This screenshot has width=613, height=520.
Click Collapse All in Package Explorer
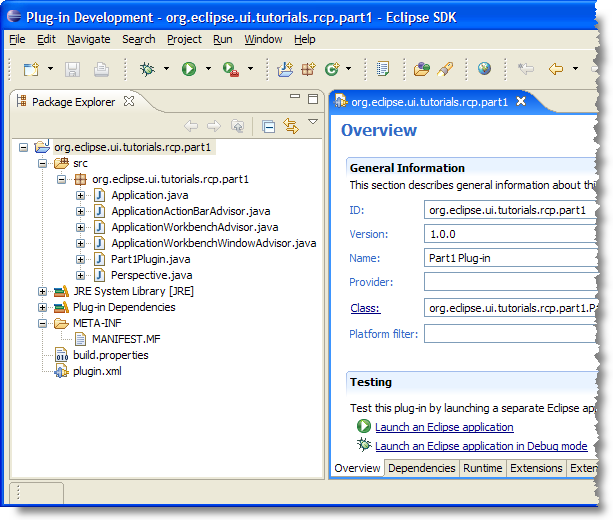(268, 125)
